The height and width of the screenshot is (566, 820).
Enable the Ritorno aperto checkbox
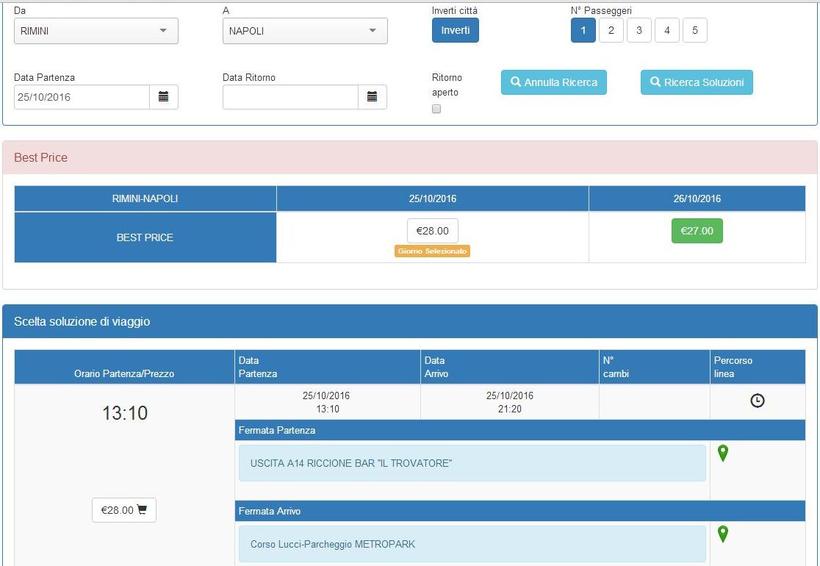tap(436, 109)
